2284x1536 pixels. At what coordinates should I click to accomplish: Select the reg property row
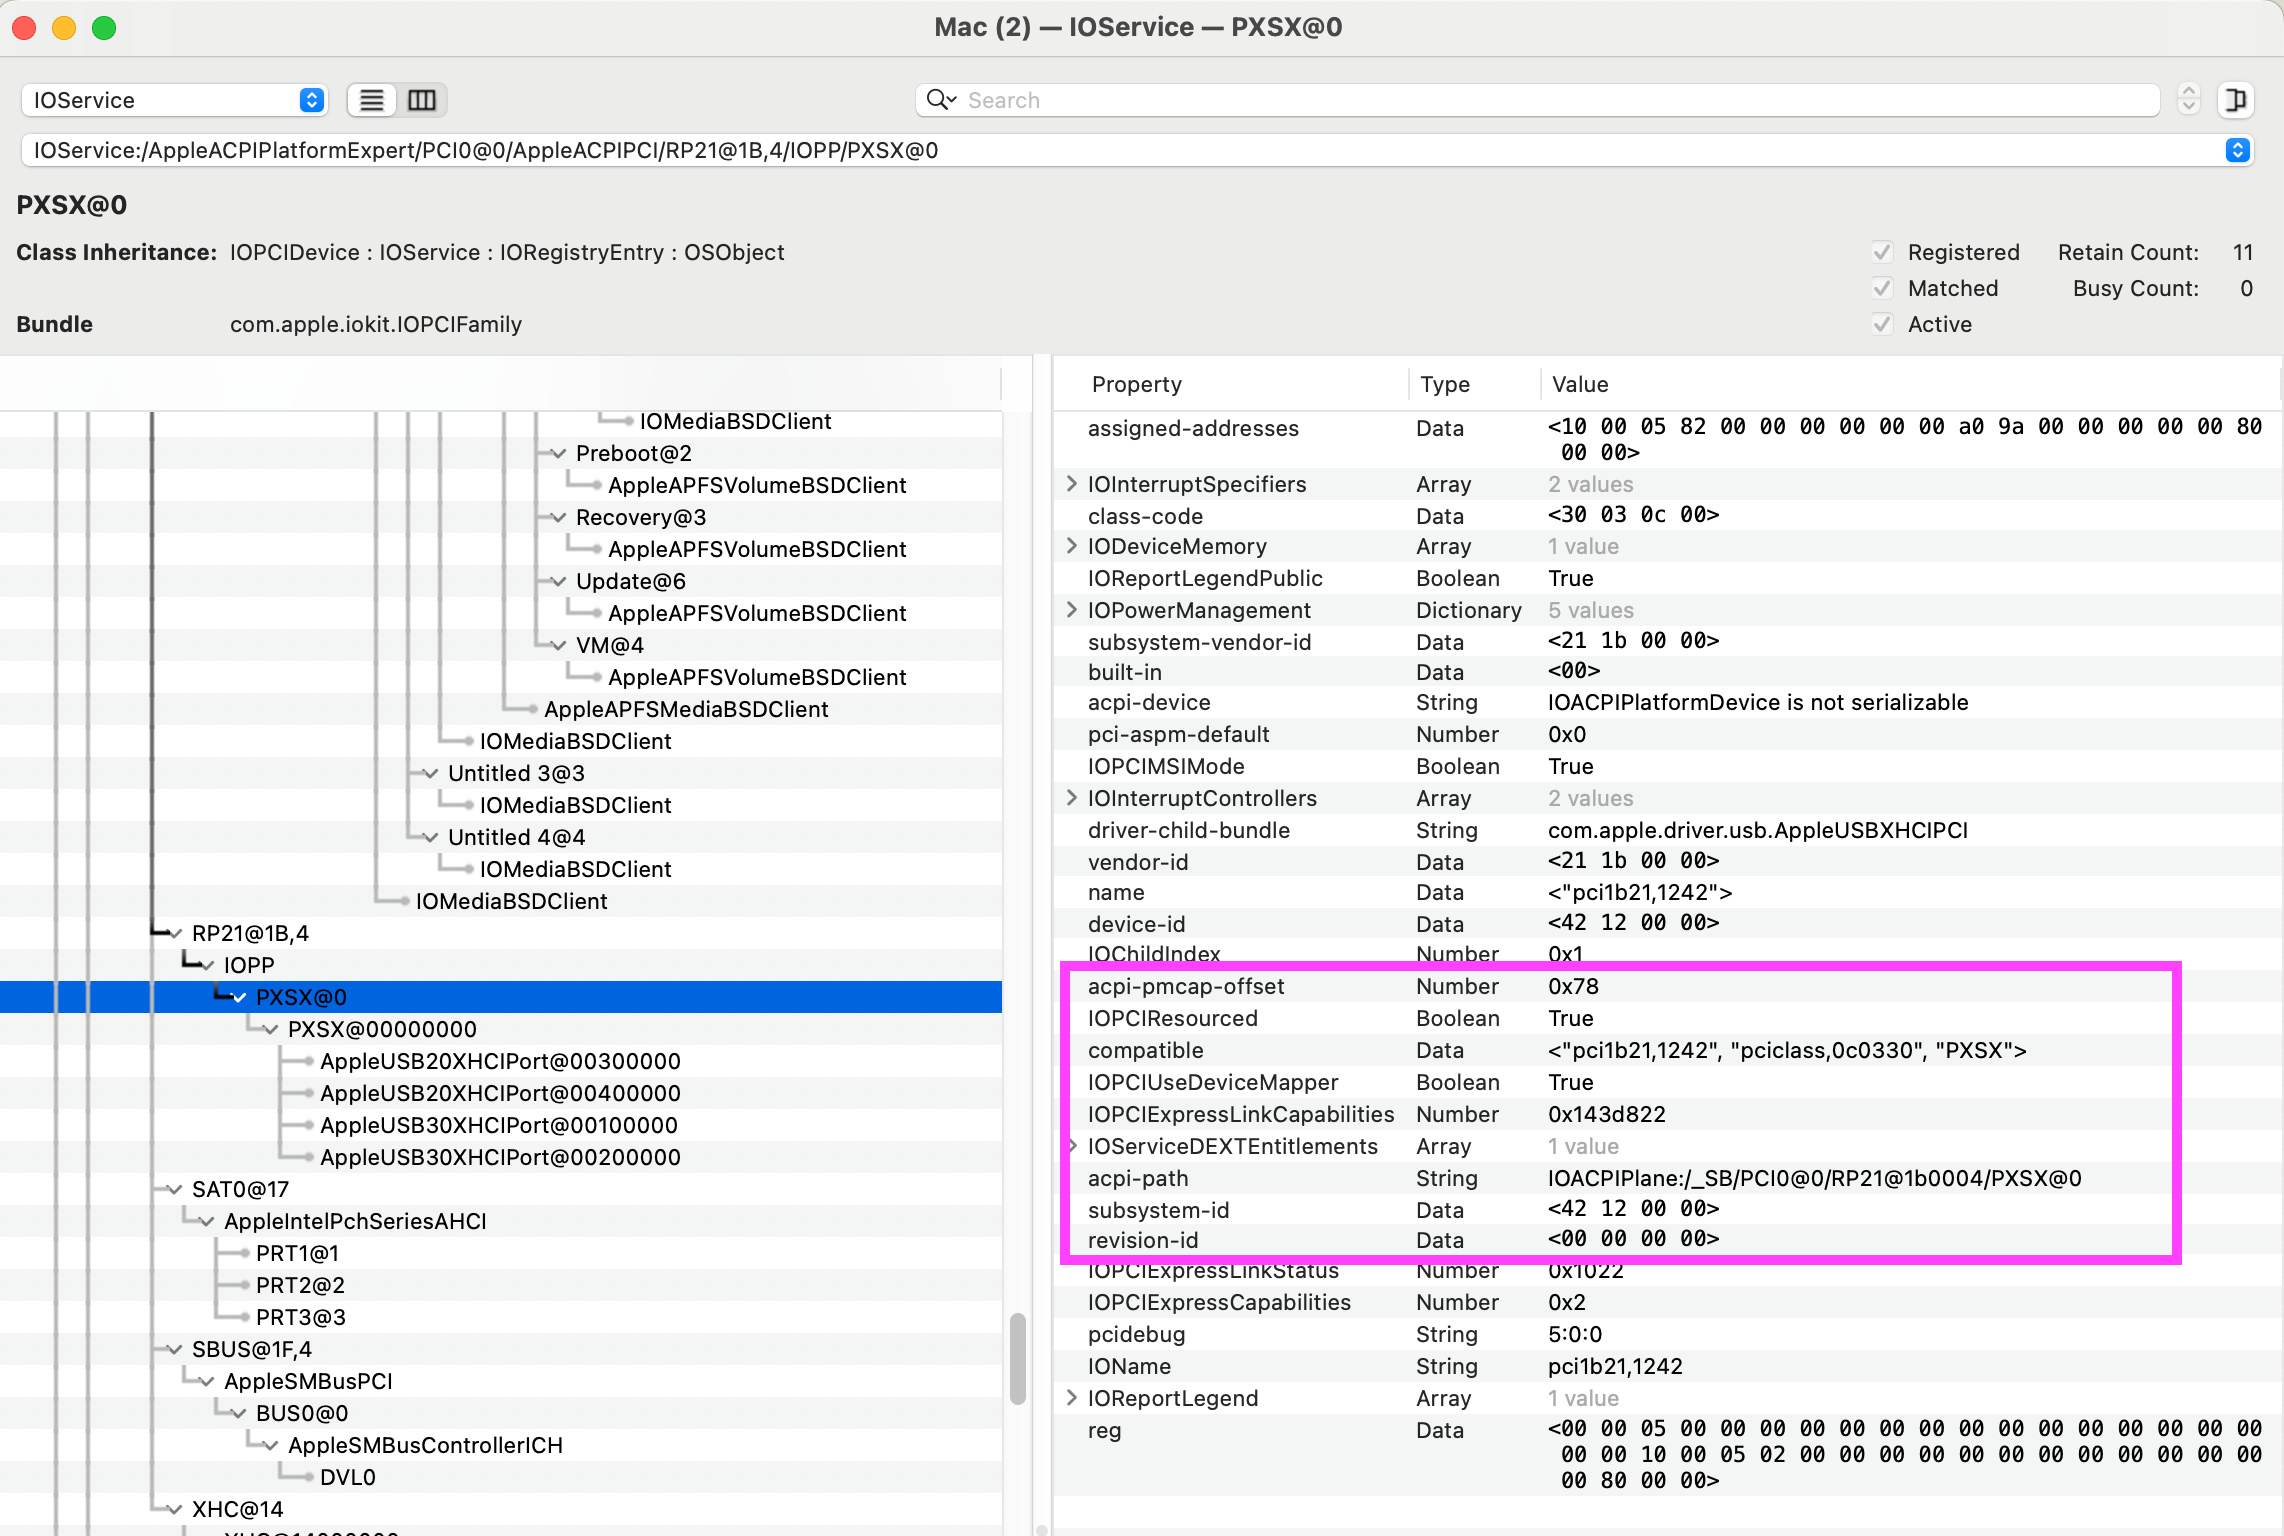(x=1668, y=1455)
